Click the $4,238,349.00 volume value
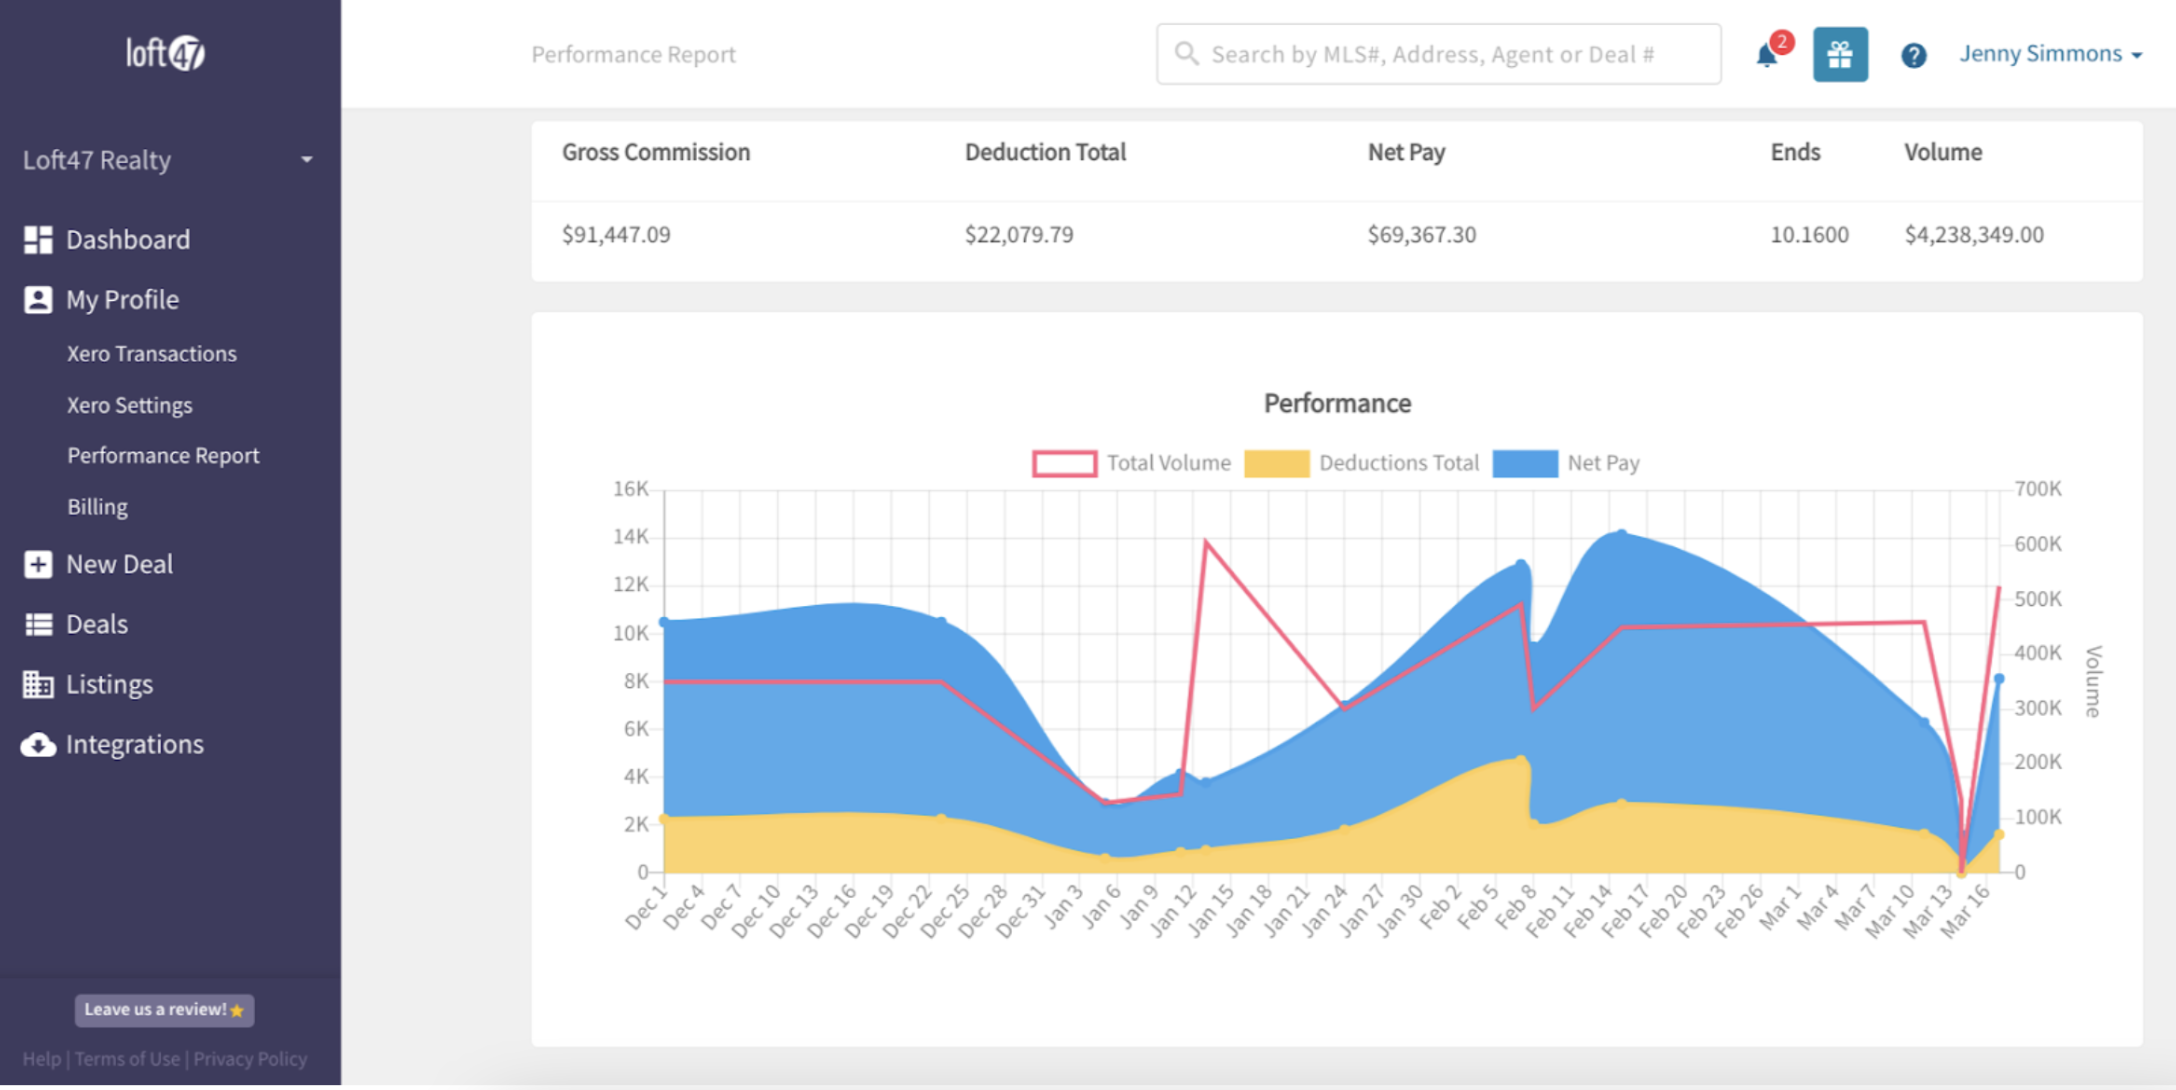 1974,235
